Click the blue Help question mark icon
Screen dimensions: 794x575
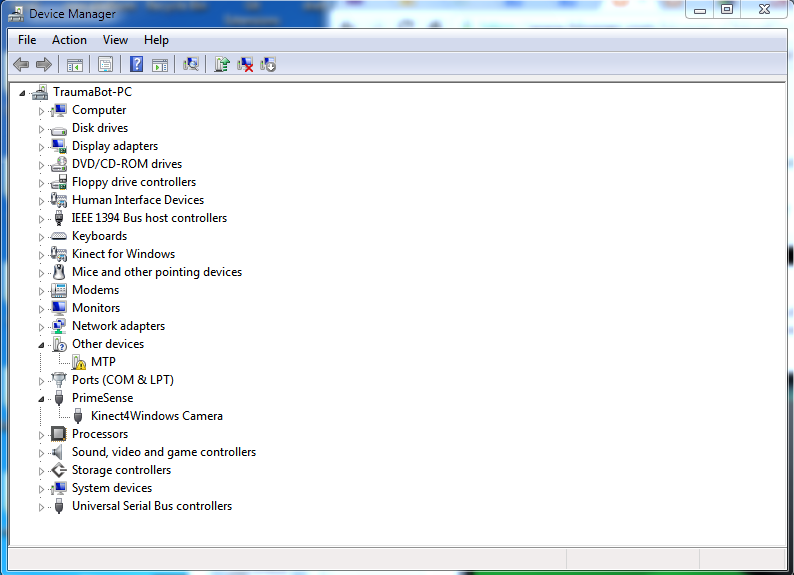point(136,64)
